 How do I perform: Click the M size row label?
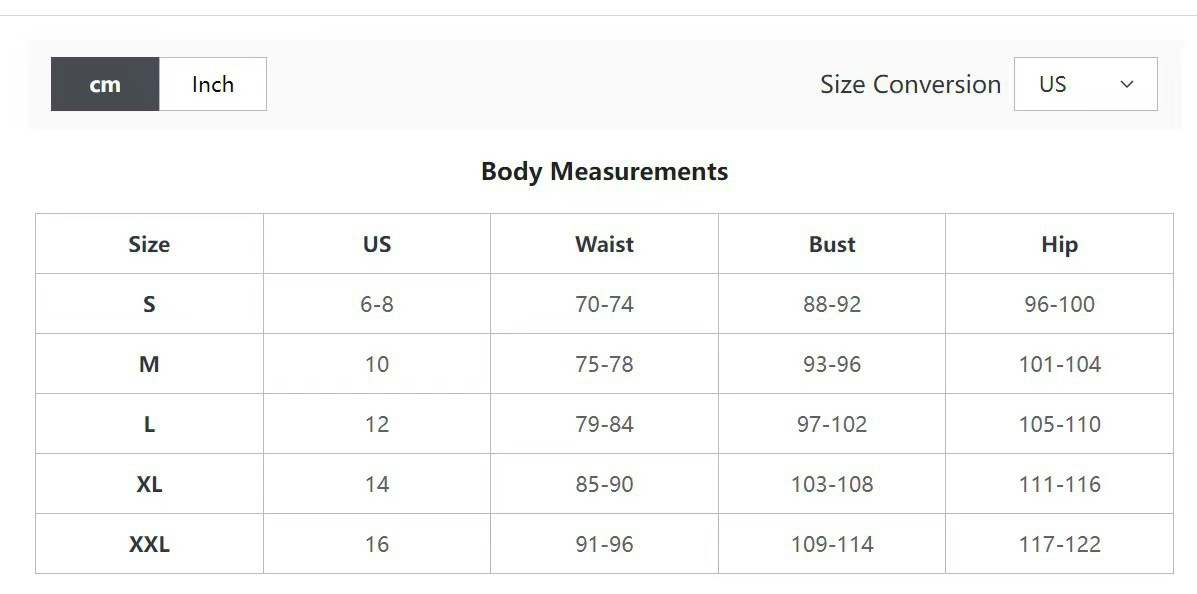[x=149, y=363]
